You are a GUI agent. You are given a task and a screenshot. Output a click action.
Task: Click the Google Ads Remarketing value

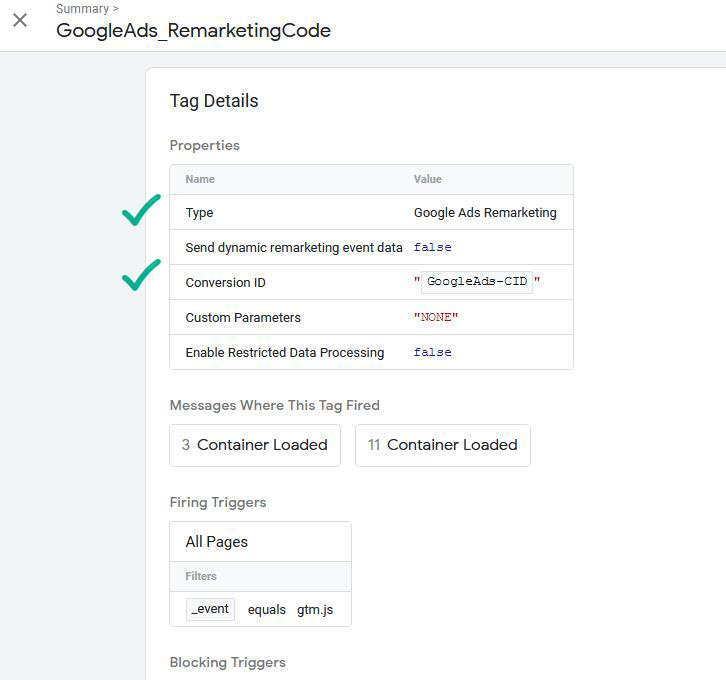pyautogui.click(x=485, y=213)
